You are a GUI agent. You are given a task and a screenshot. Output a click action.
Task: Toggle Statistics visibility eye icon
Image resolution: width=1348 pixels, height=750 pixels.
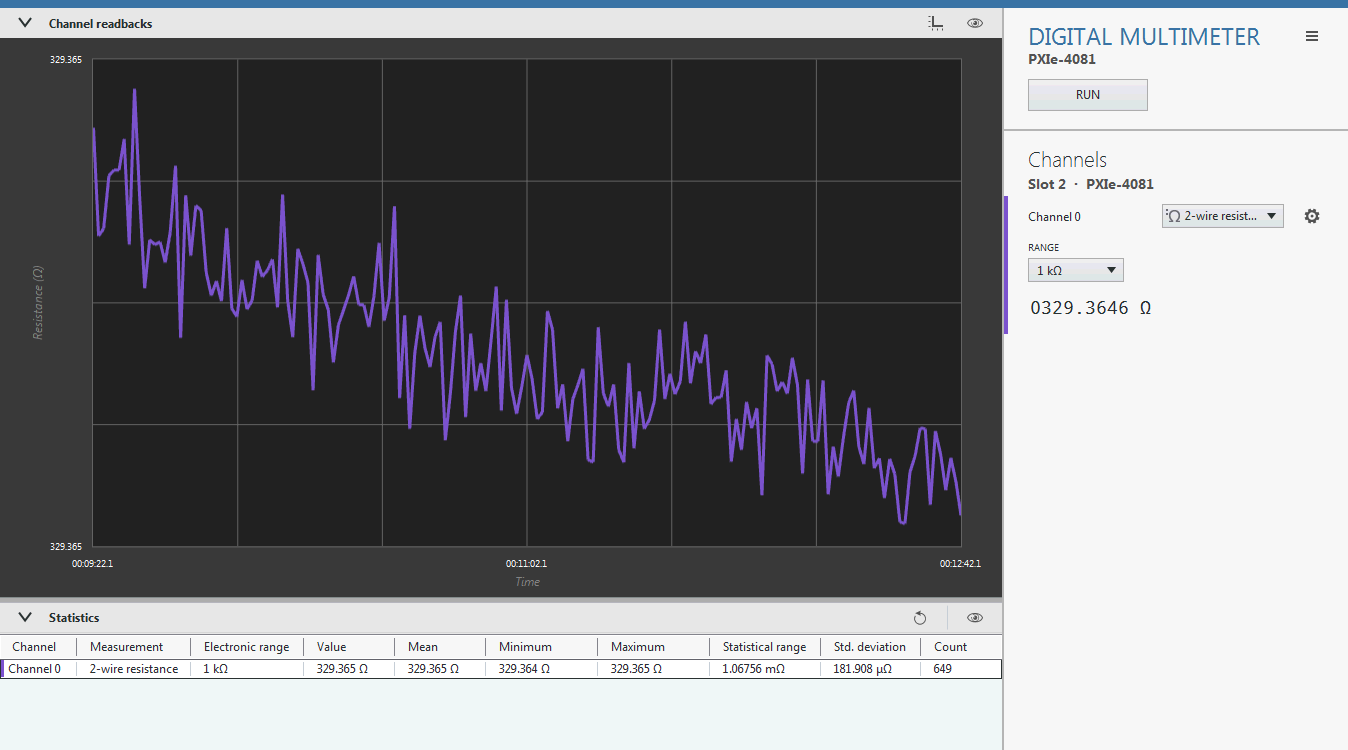[975, 618]
